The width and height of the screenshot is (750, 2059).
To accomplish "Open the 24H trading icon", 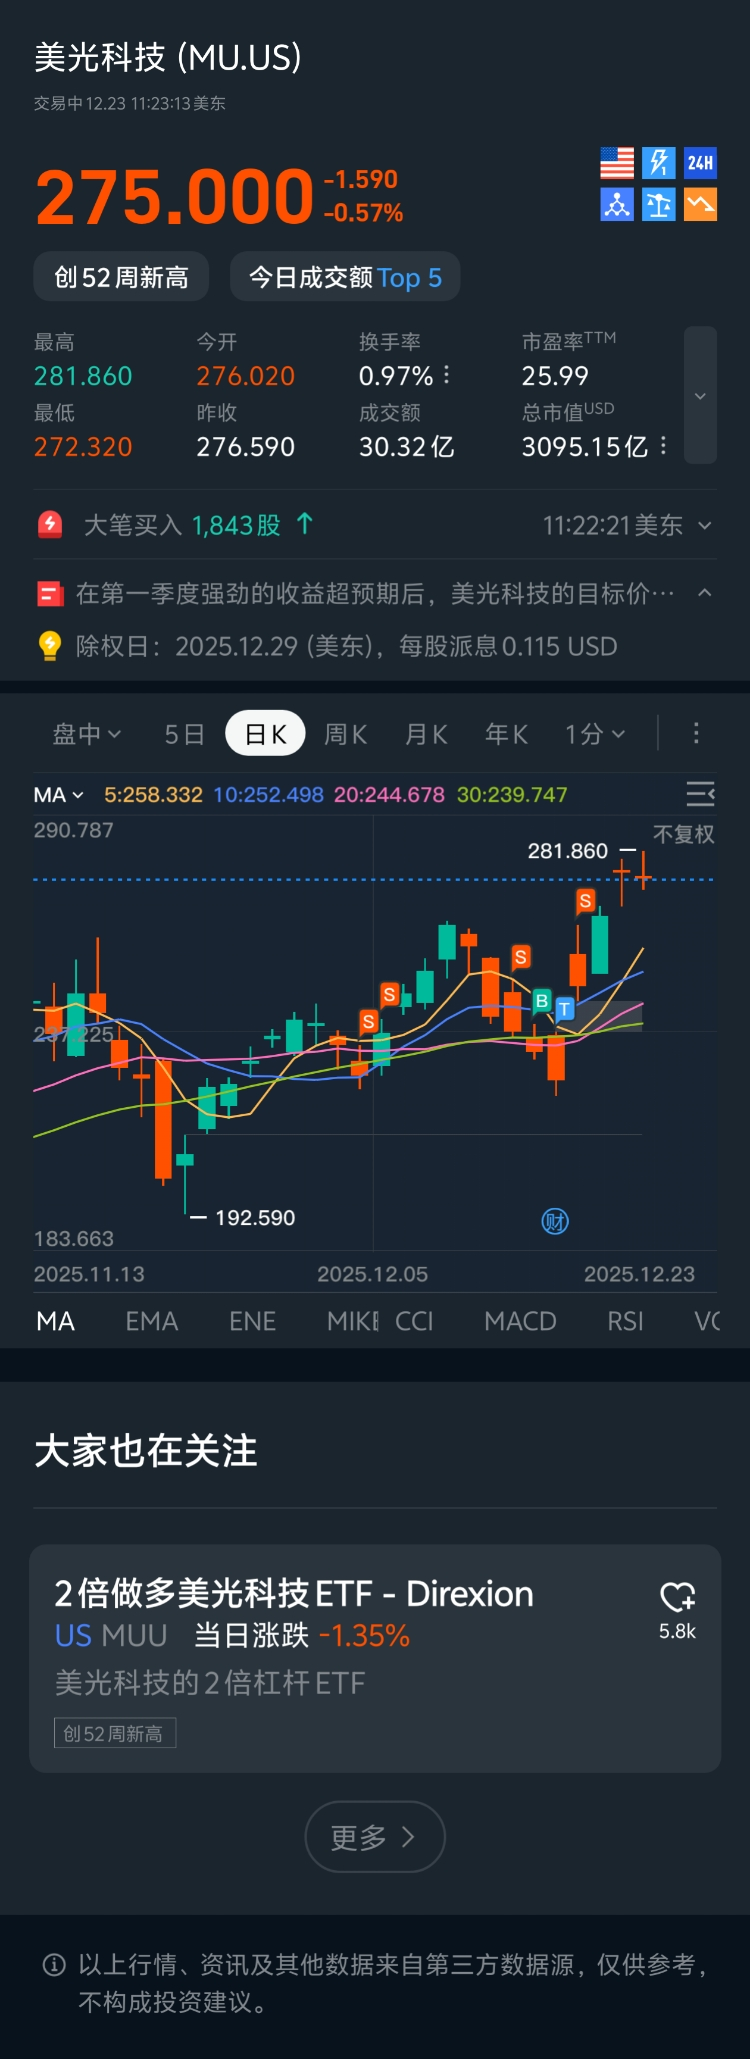I will 700,163.
